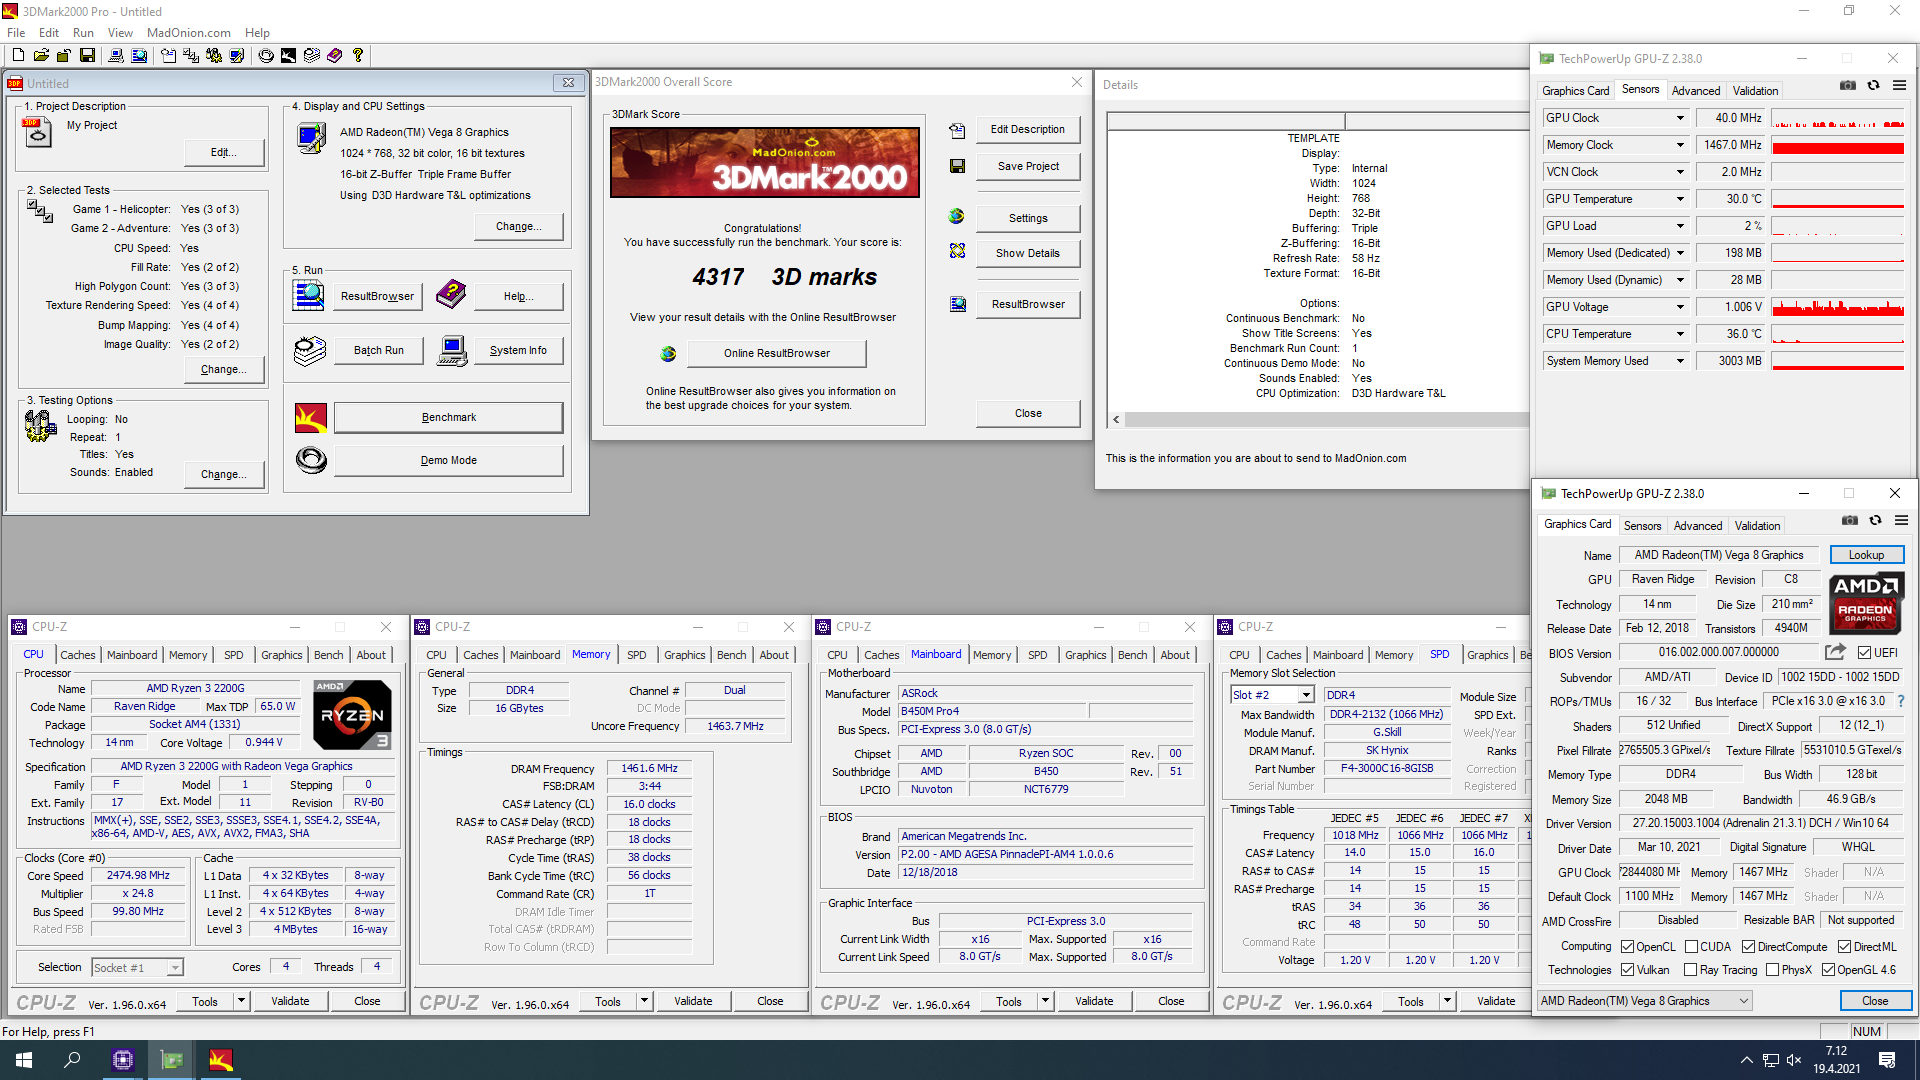
Task: Toggle the PhysX checkbox
Action: (1772, 970)
